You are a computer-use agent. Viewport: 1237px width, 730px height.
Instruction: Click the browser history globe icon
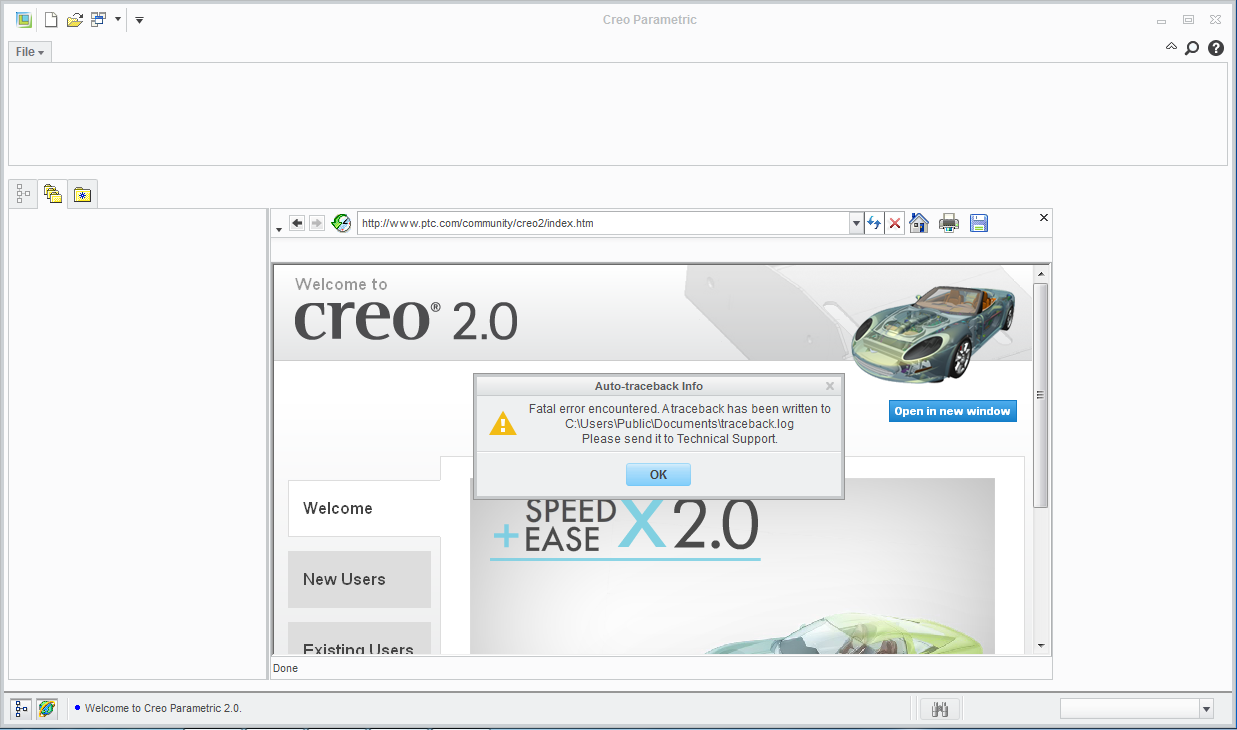coord(341,223)
